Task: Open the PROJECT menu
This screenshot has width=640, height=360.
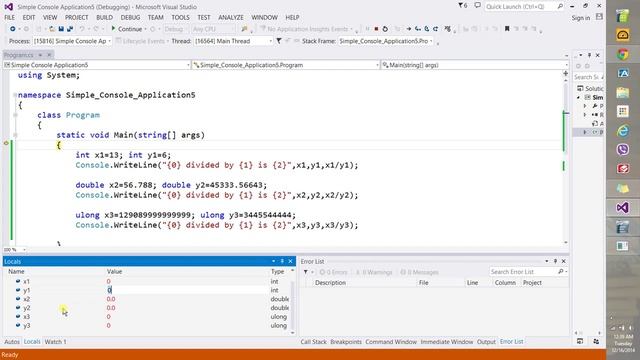Action: click(76, 18)
